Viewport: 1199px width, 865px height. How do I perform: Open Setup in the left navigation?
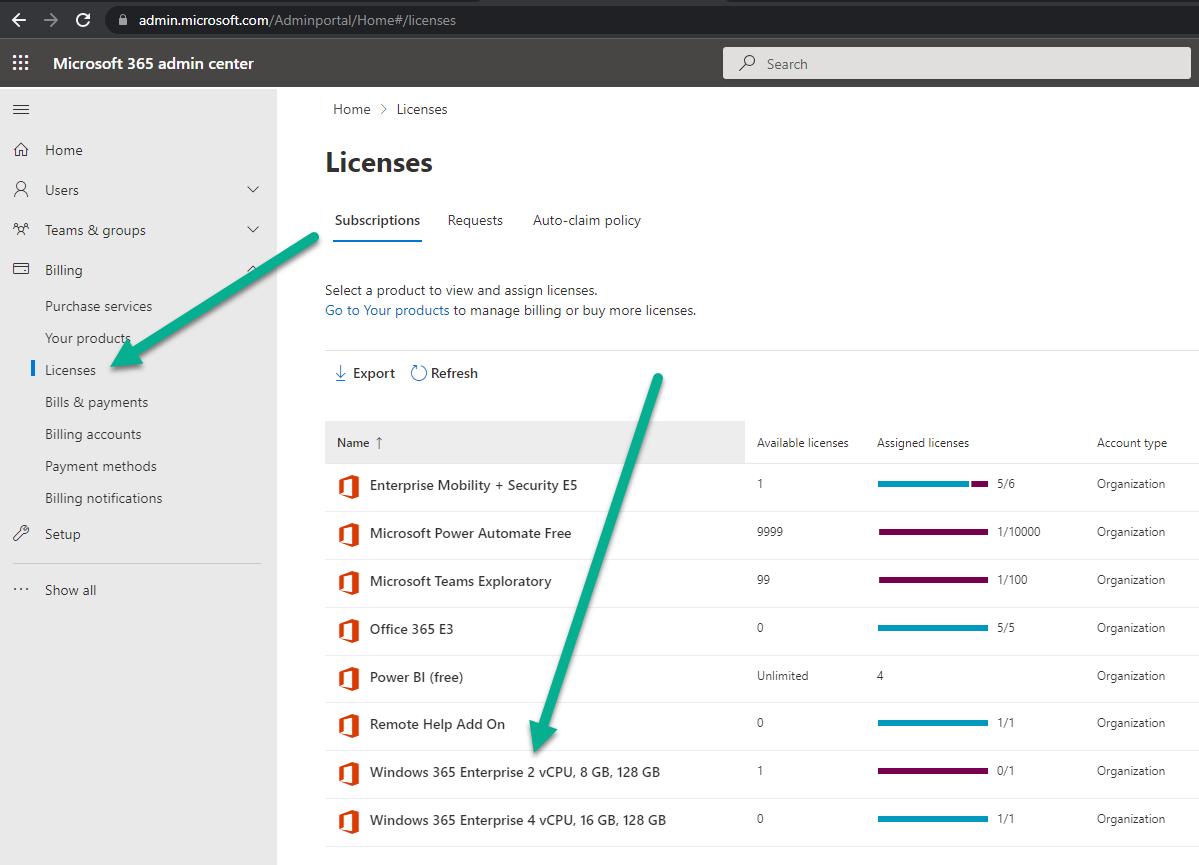[63, 534]
